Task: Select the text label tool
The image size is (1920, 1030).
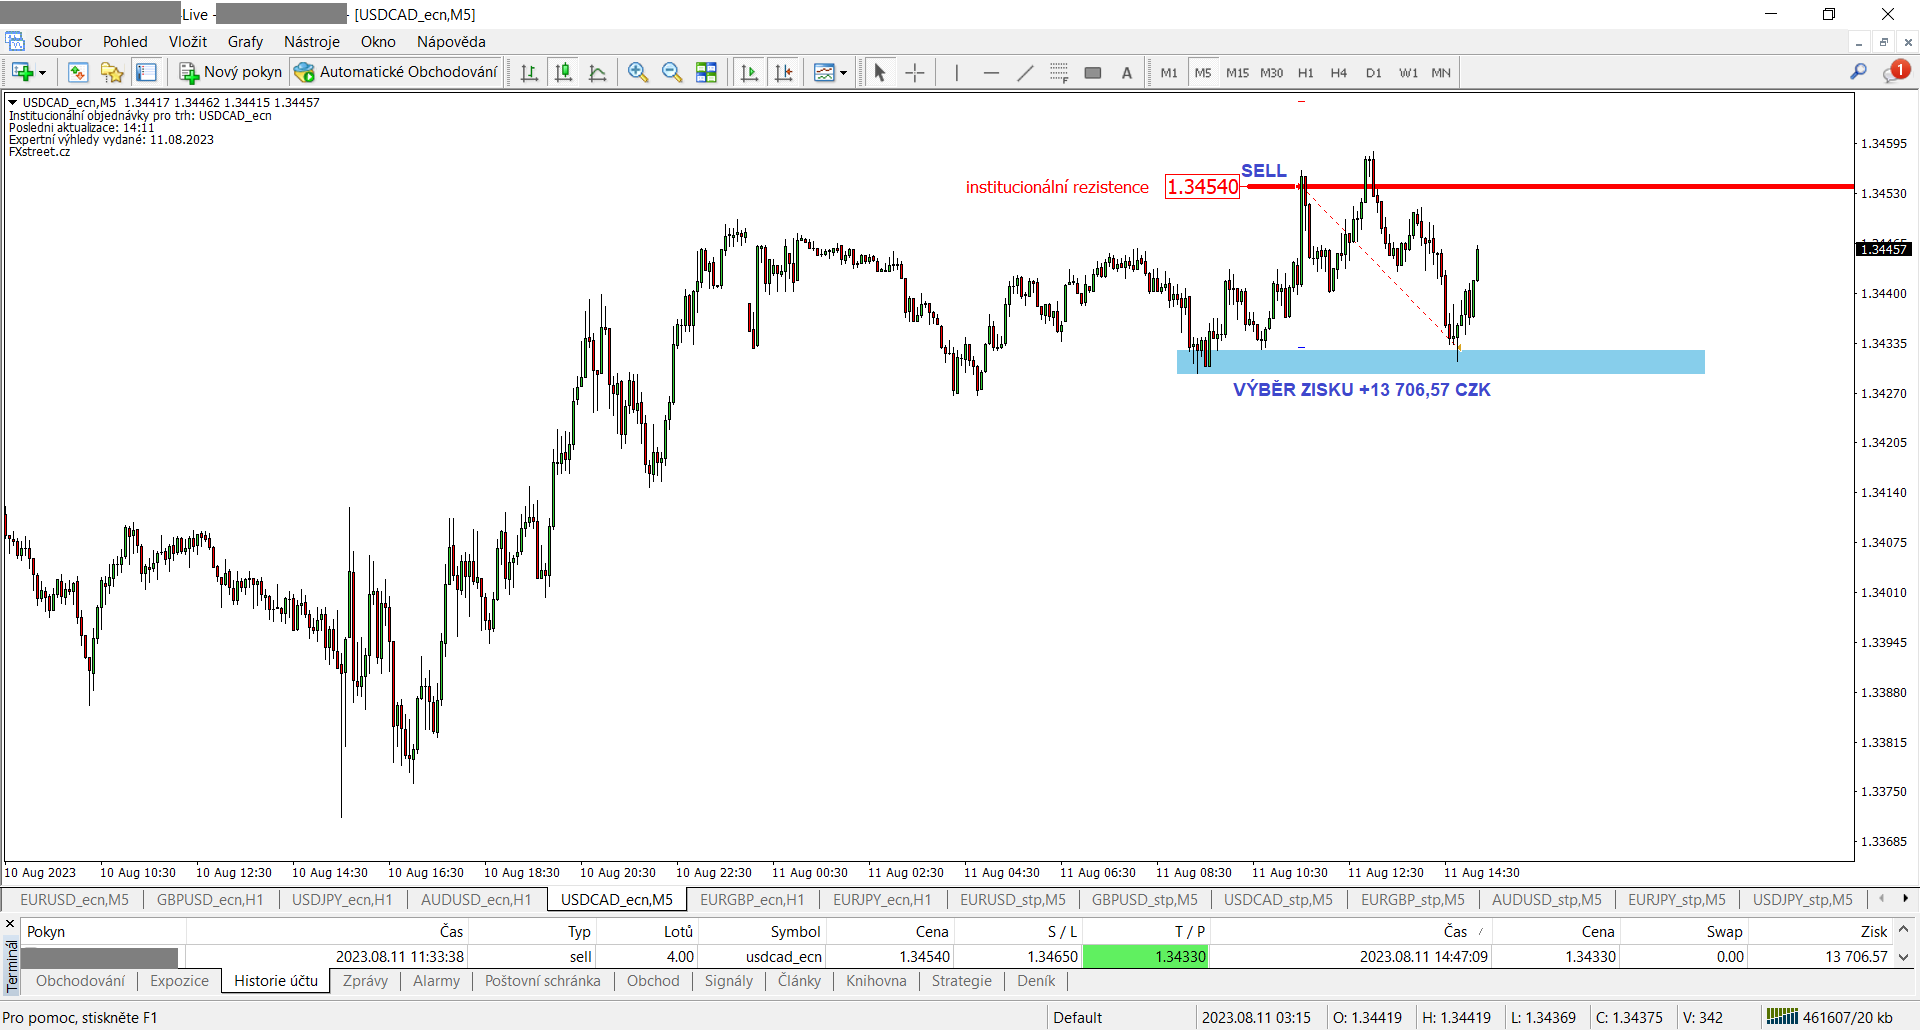Action: point(1127,72)
